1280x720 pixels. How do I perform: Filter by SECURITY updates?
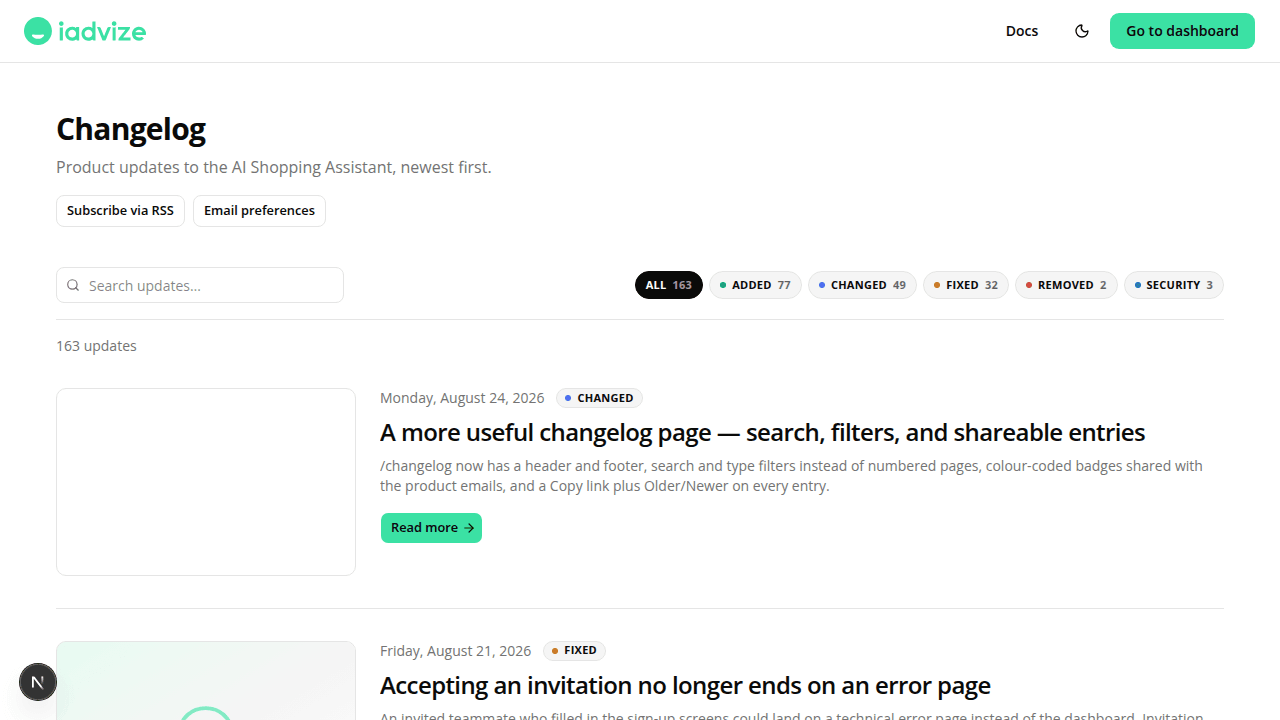pos(1174,285)
